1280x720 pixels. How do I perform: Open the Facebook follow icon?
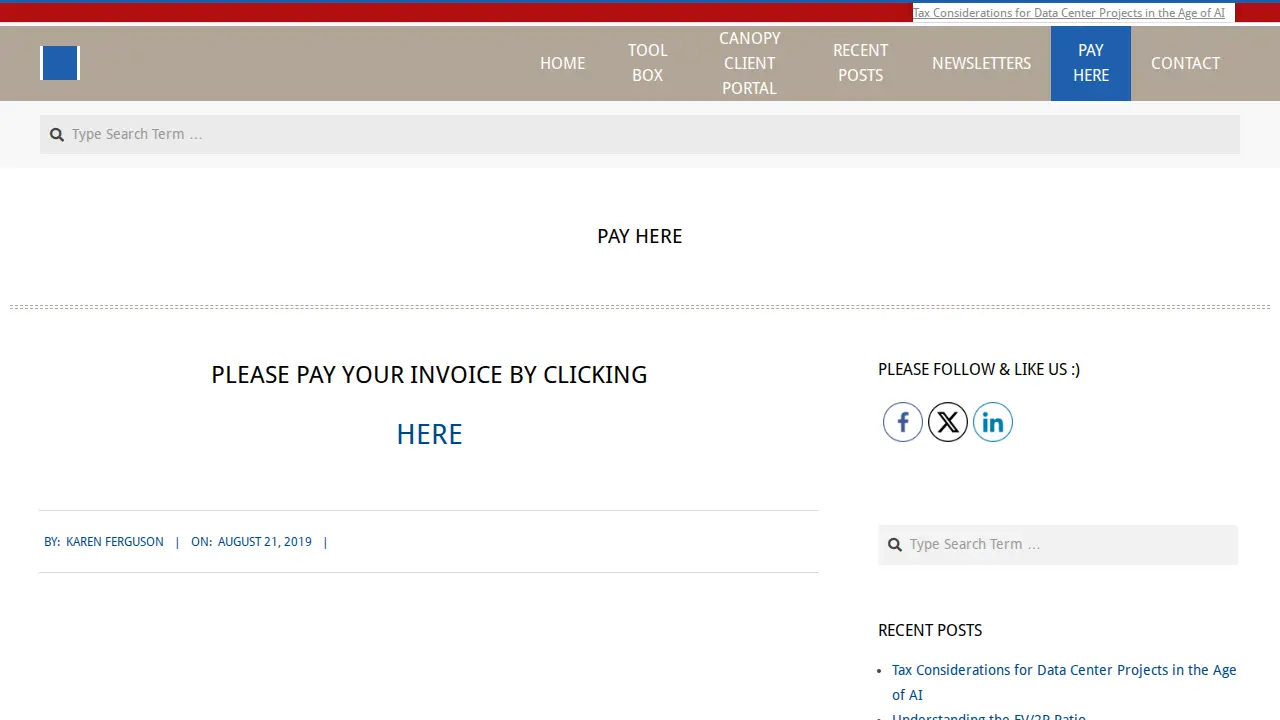pos(902,422)
